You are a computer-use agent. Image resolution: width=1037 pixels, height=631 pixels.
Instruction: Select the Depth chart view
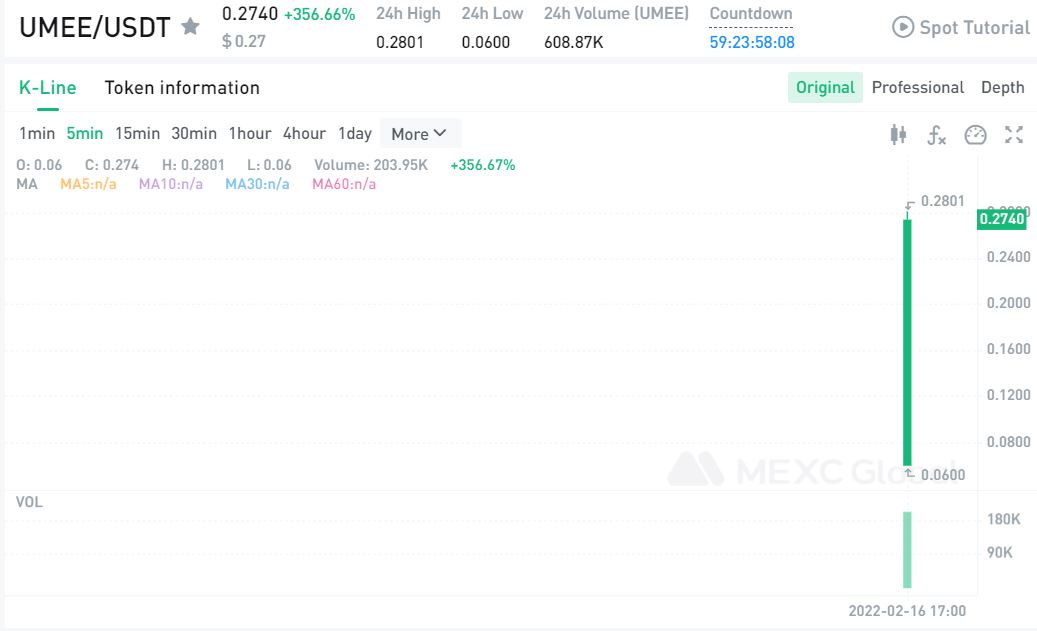(x=1003, y=87)
